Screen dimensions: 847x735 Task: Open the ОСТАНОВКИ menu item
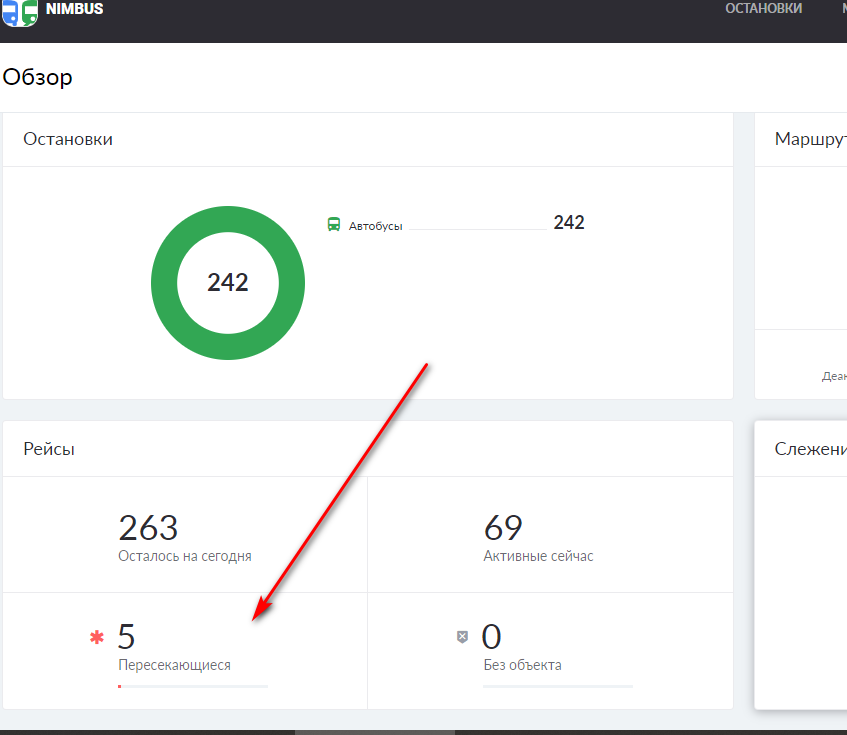coord(764,9)
